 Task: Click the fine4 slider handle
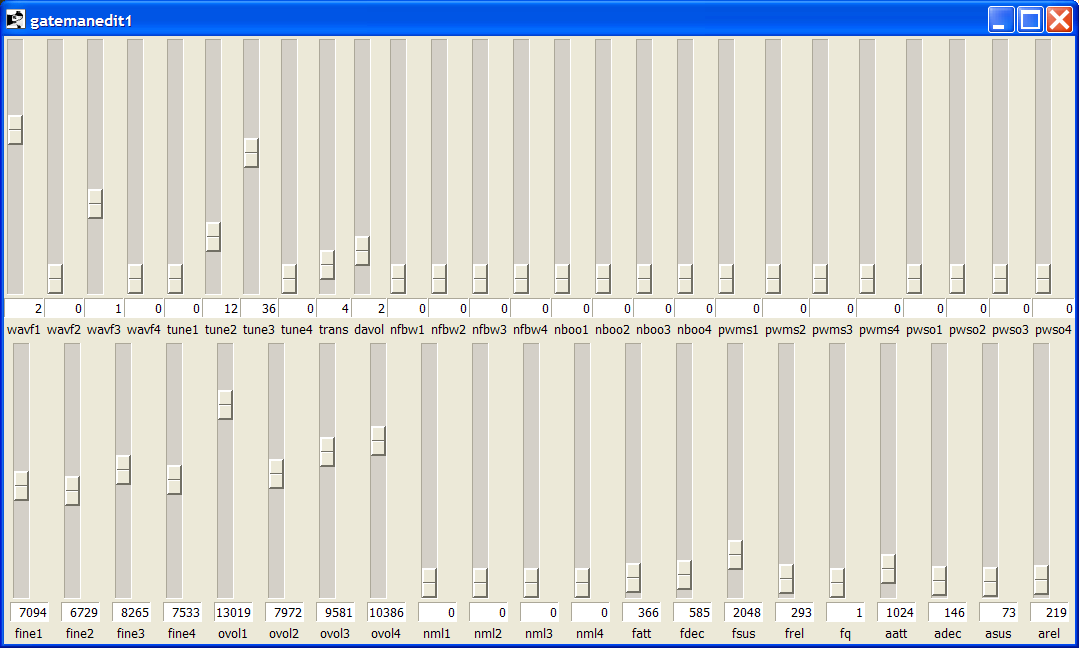click(174, 480)
